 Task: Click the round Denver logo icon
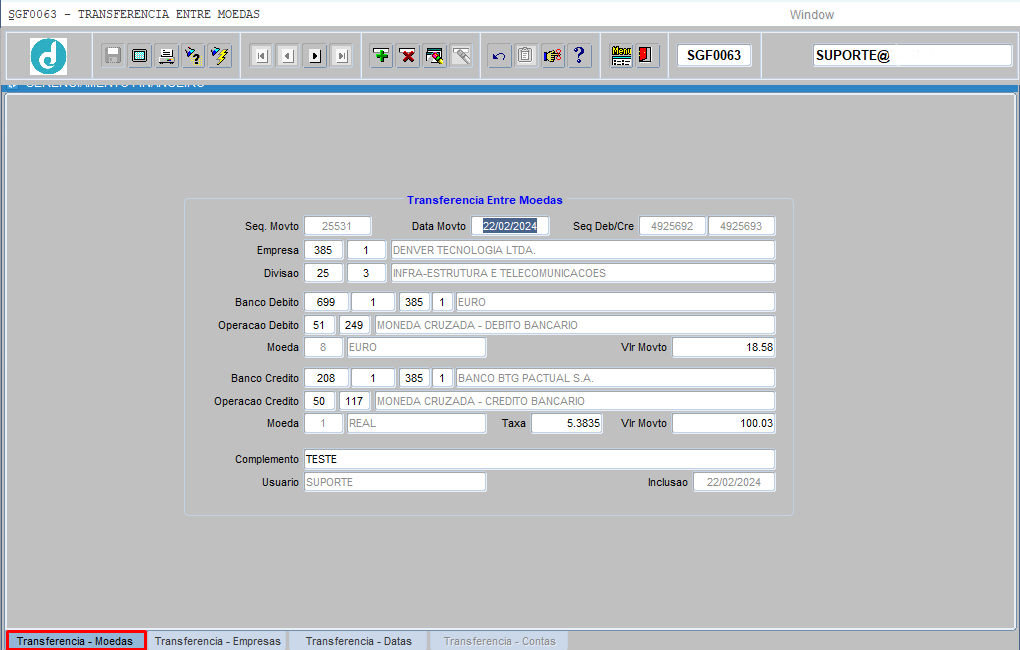[48, 56]
